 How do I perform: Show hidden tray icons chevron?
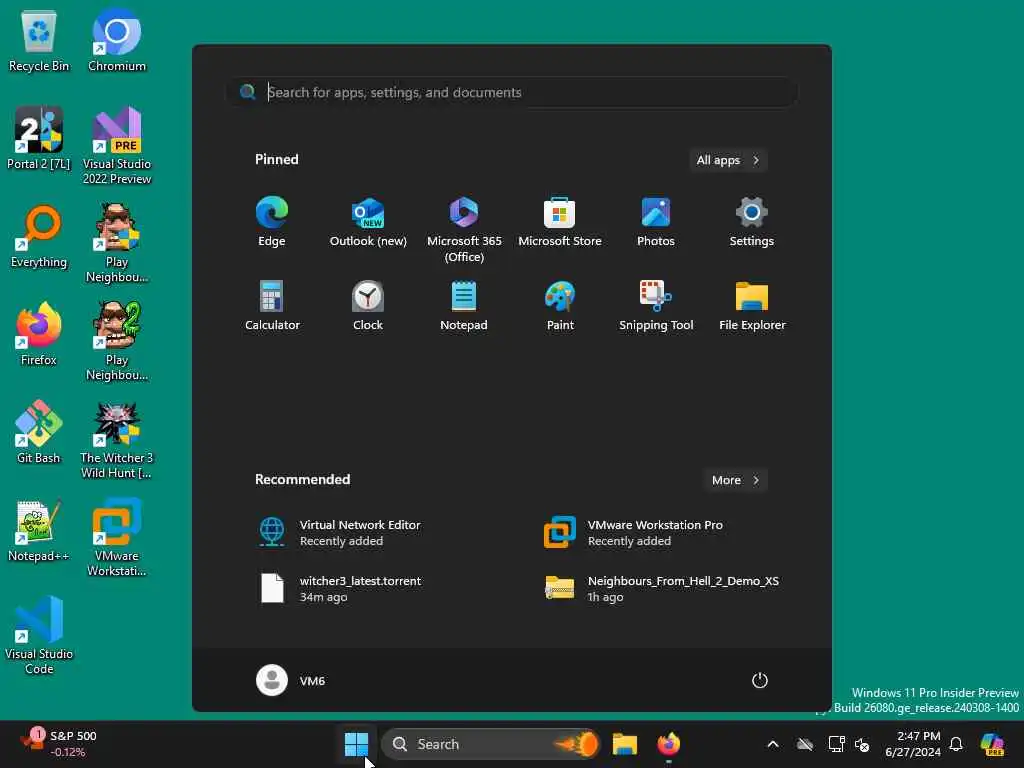click(x=773, y=744)
